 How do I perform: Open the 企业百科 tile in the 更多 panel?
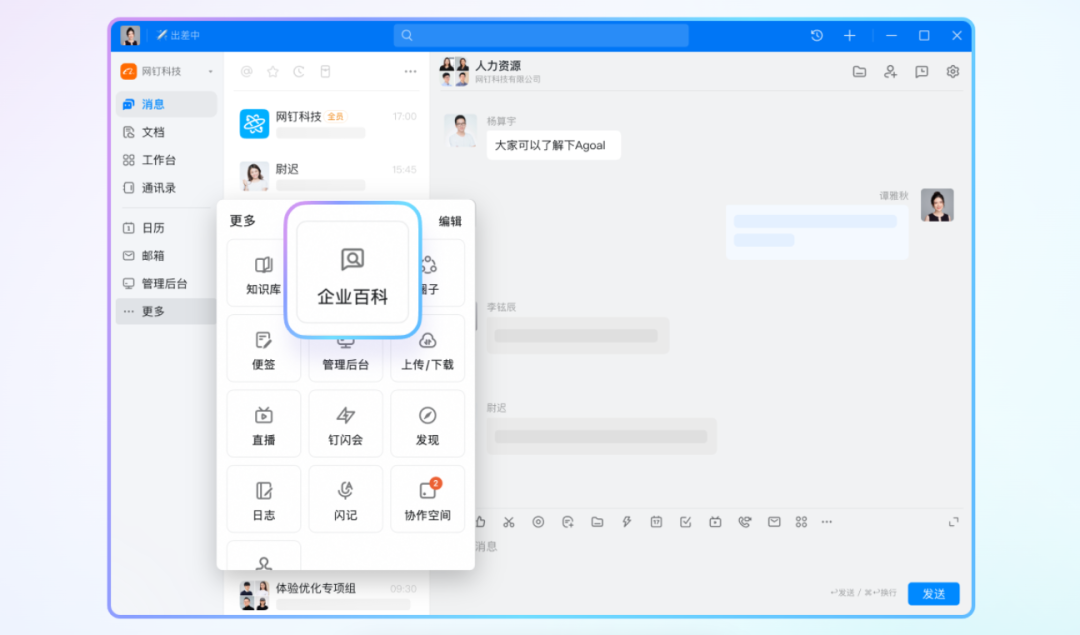tap(352, 271)
